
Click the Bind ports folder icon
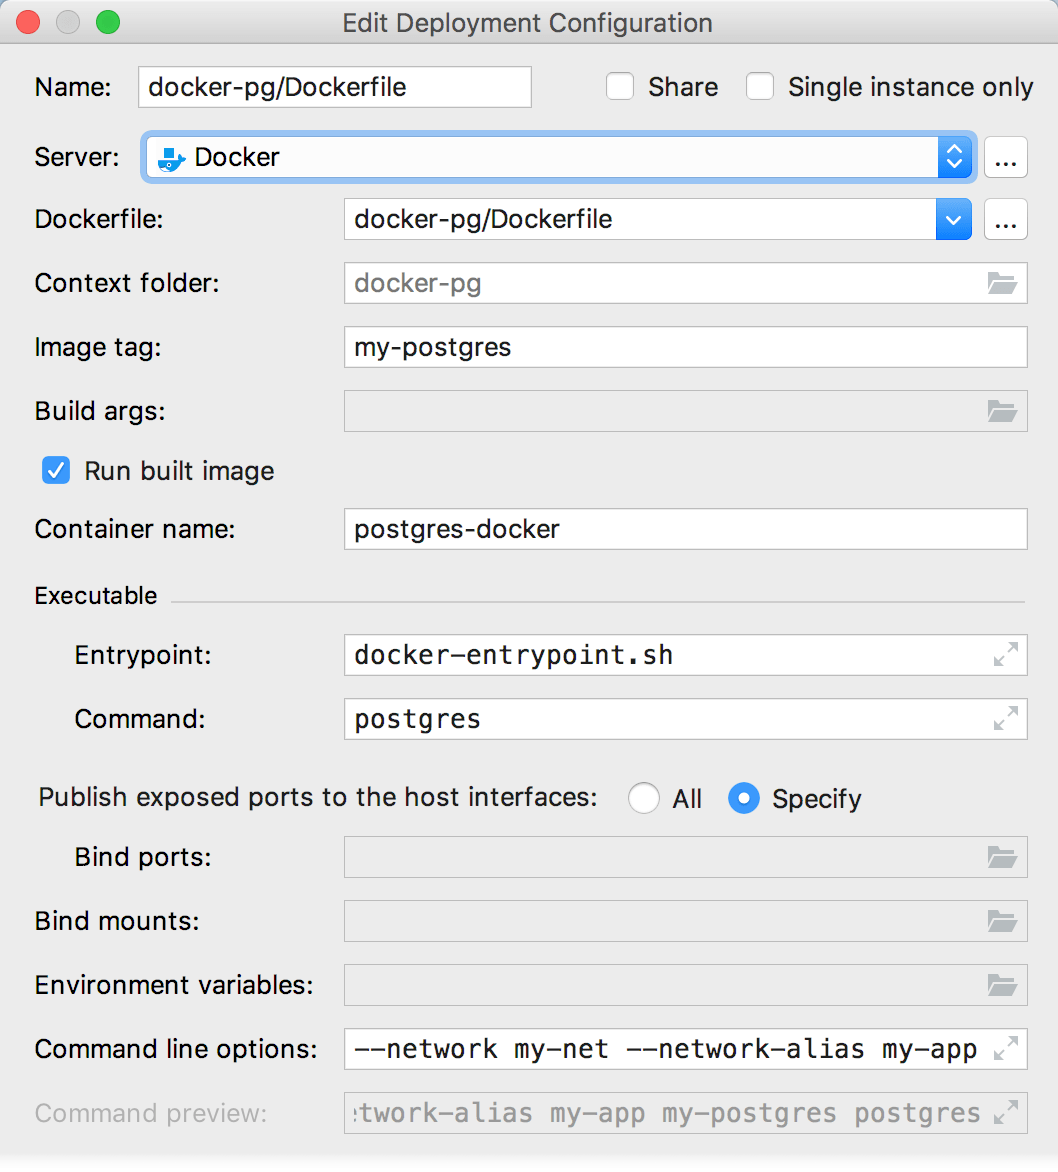(1002, 857)
